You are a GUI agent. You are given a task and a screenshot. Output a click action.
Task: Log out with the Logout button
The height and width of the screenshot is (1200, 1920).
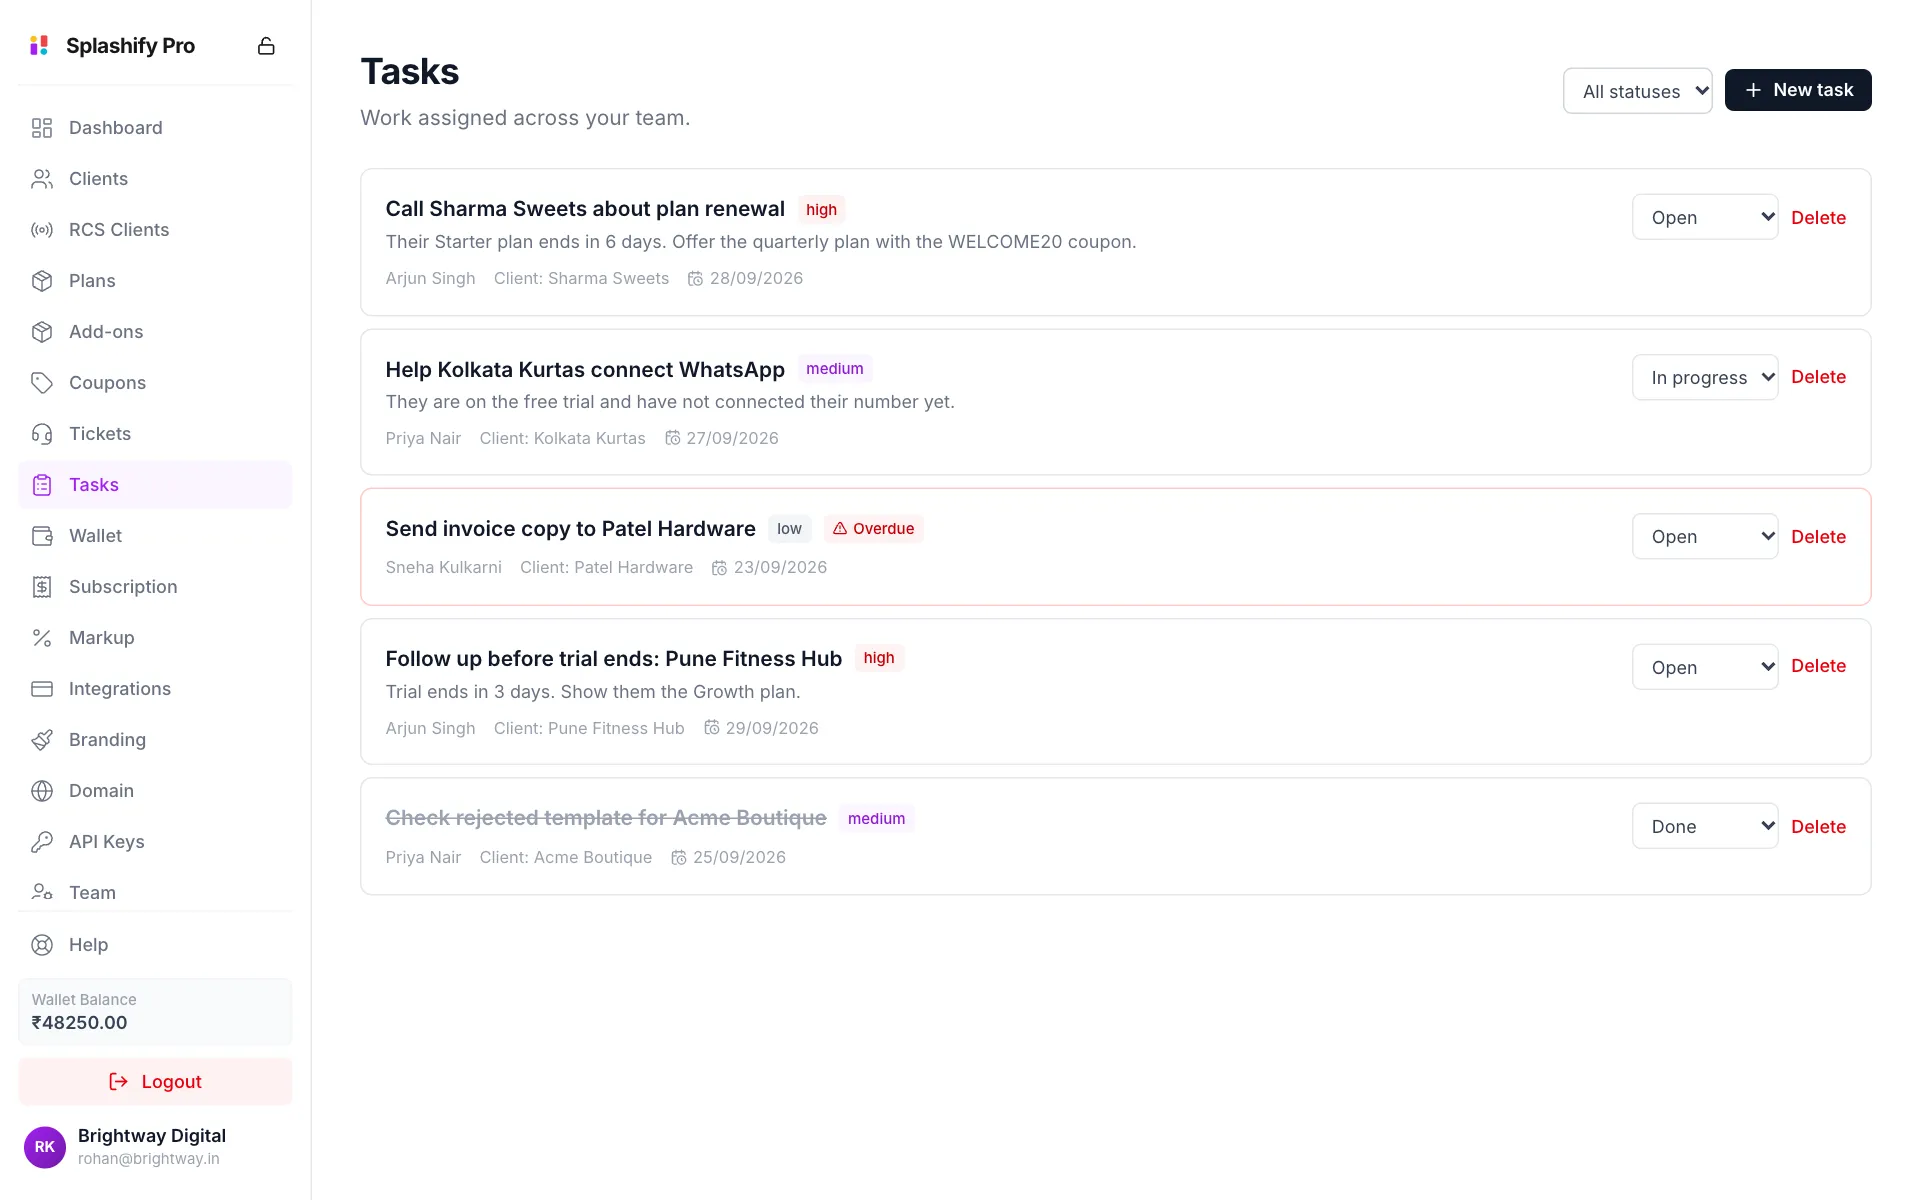pos(155,1082)
